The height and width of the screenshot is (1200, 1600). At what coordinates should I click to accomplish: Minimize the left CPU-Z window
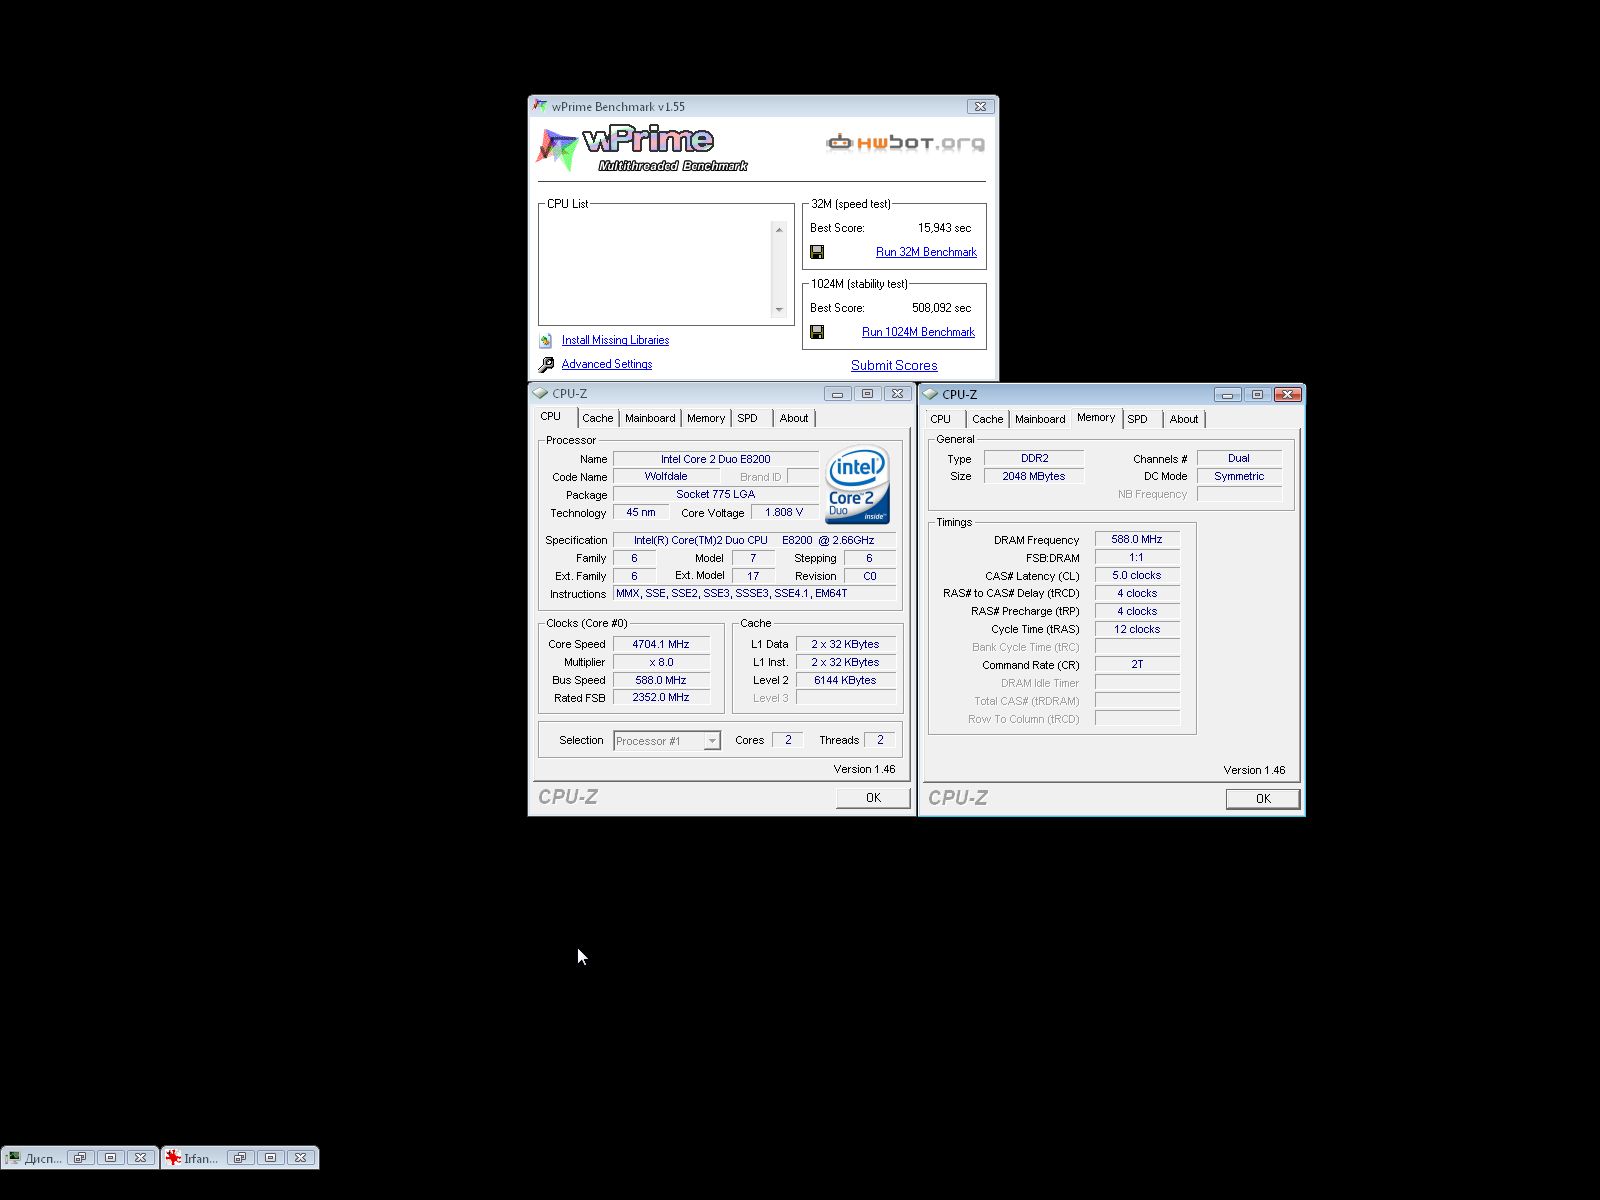(x=838, y=394)
